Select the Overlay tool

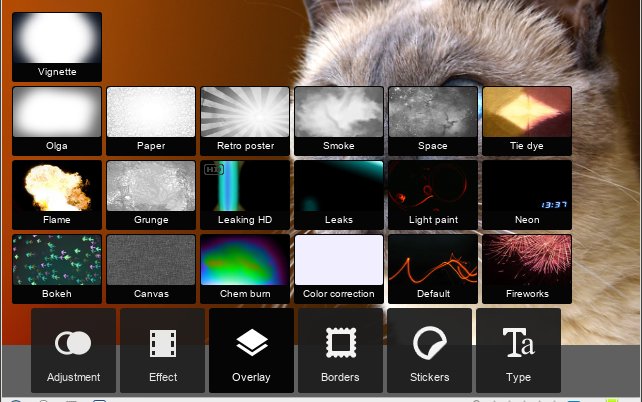(x=251, y=350)
